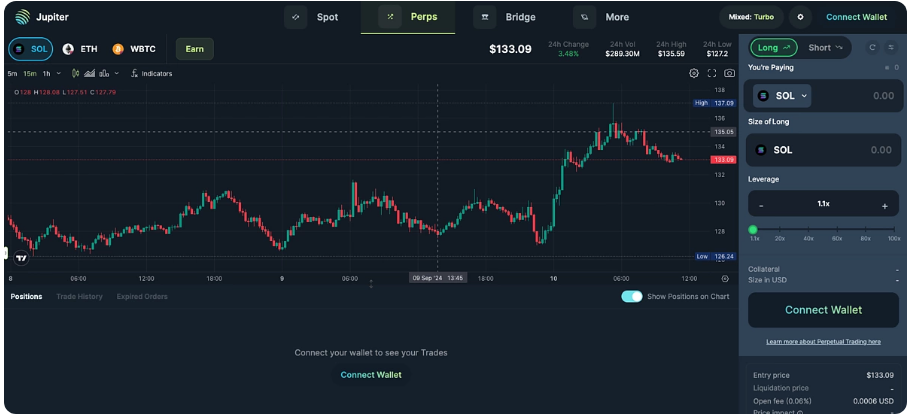Open the Trade History tab

(79, 297)
